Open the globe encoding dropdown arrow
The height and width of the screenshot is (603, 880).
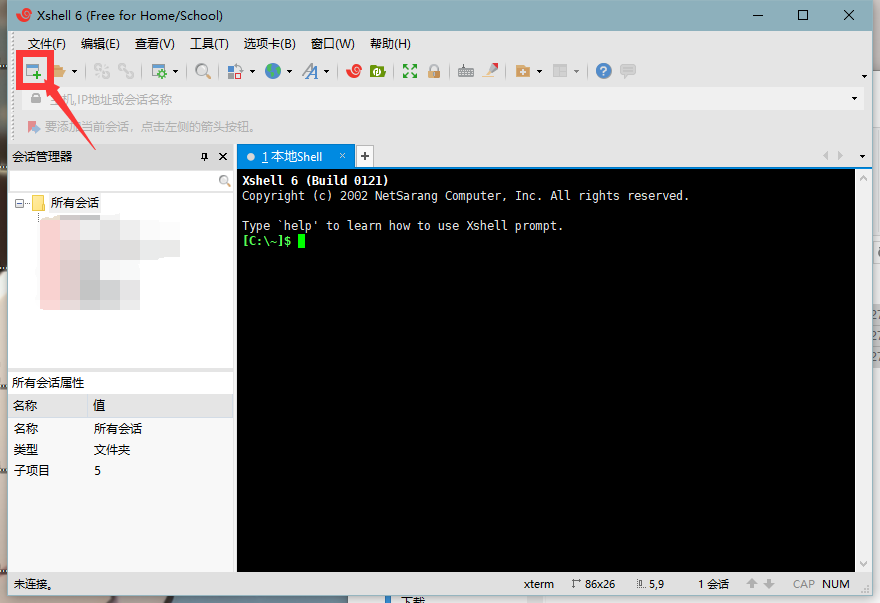pyautogui.click(x=289, y=71)
